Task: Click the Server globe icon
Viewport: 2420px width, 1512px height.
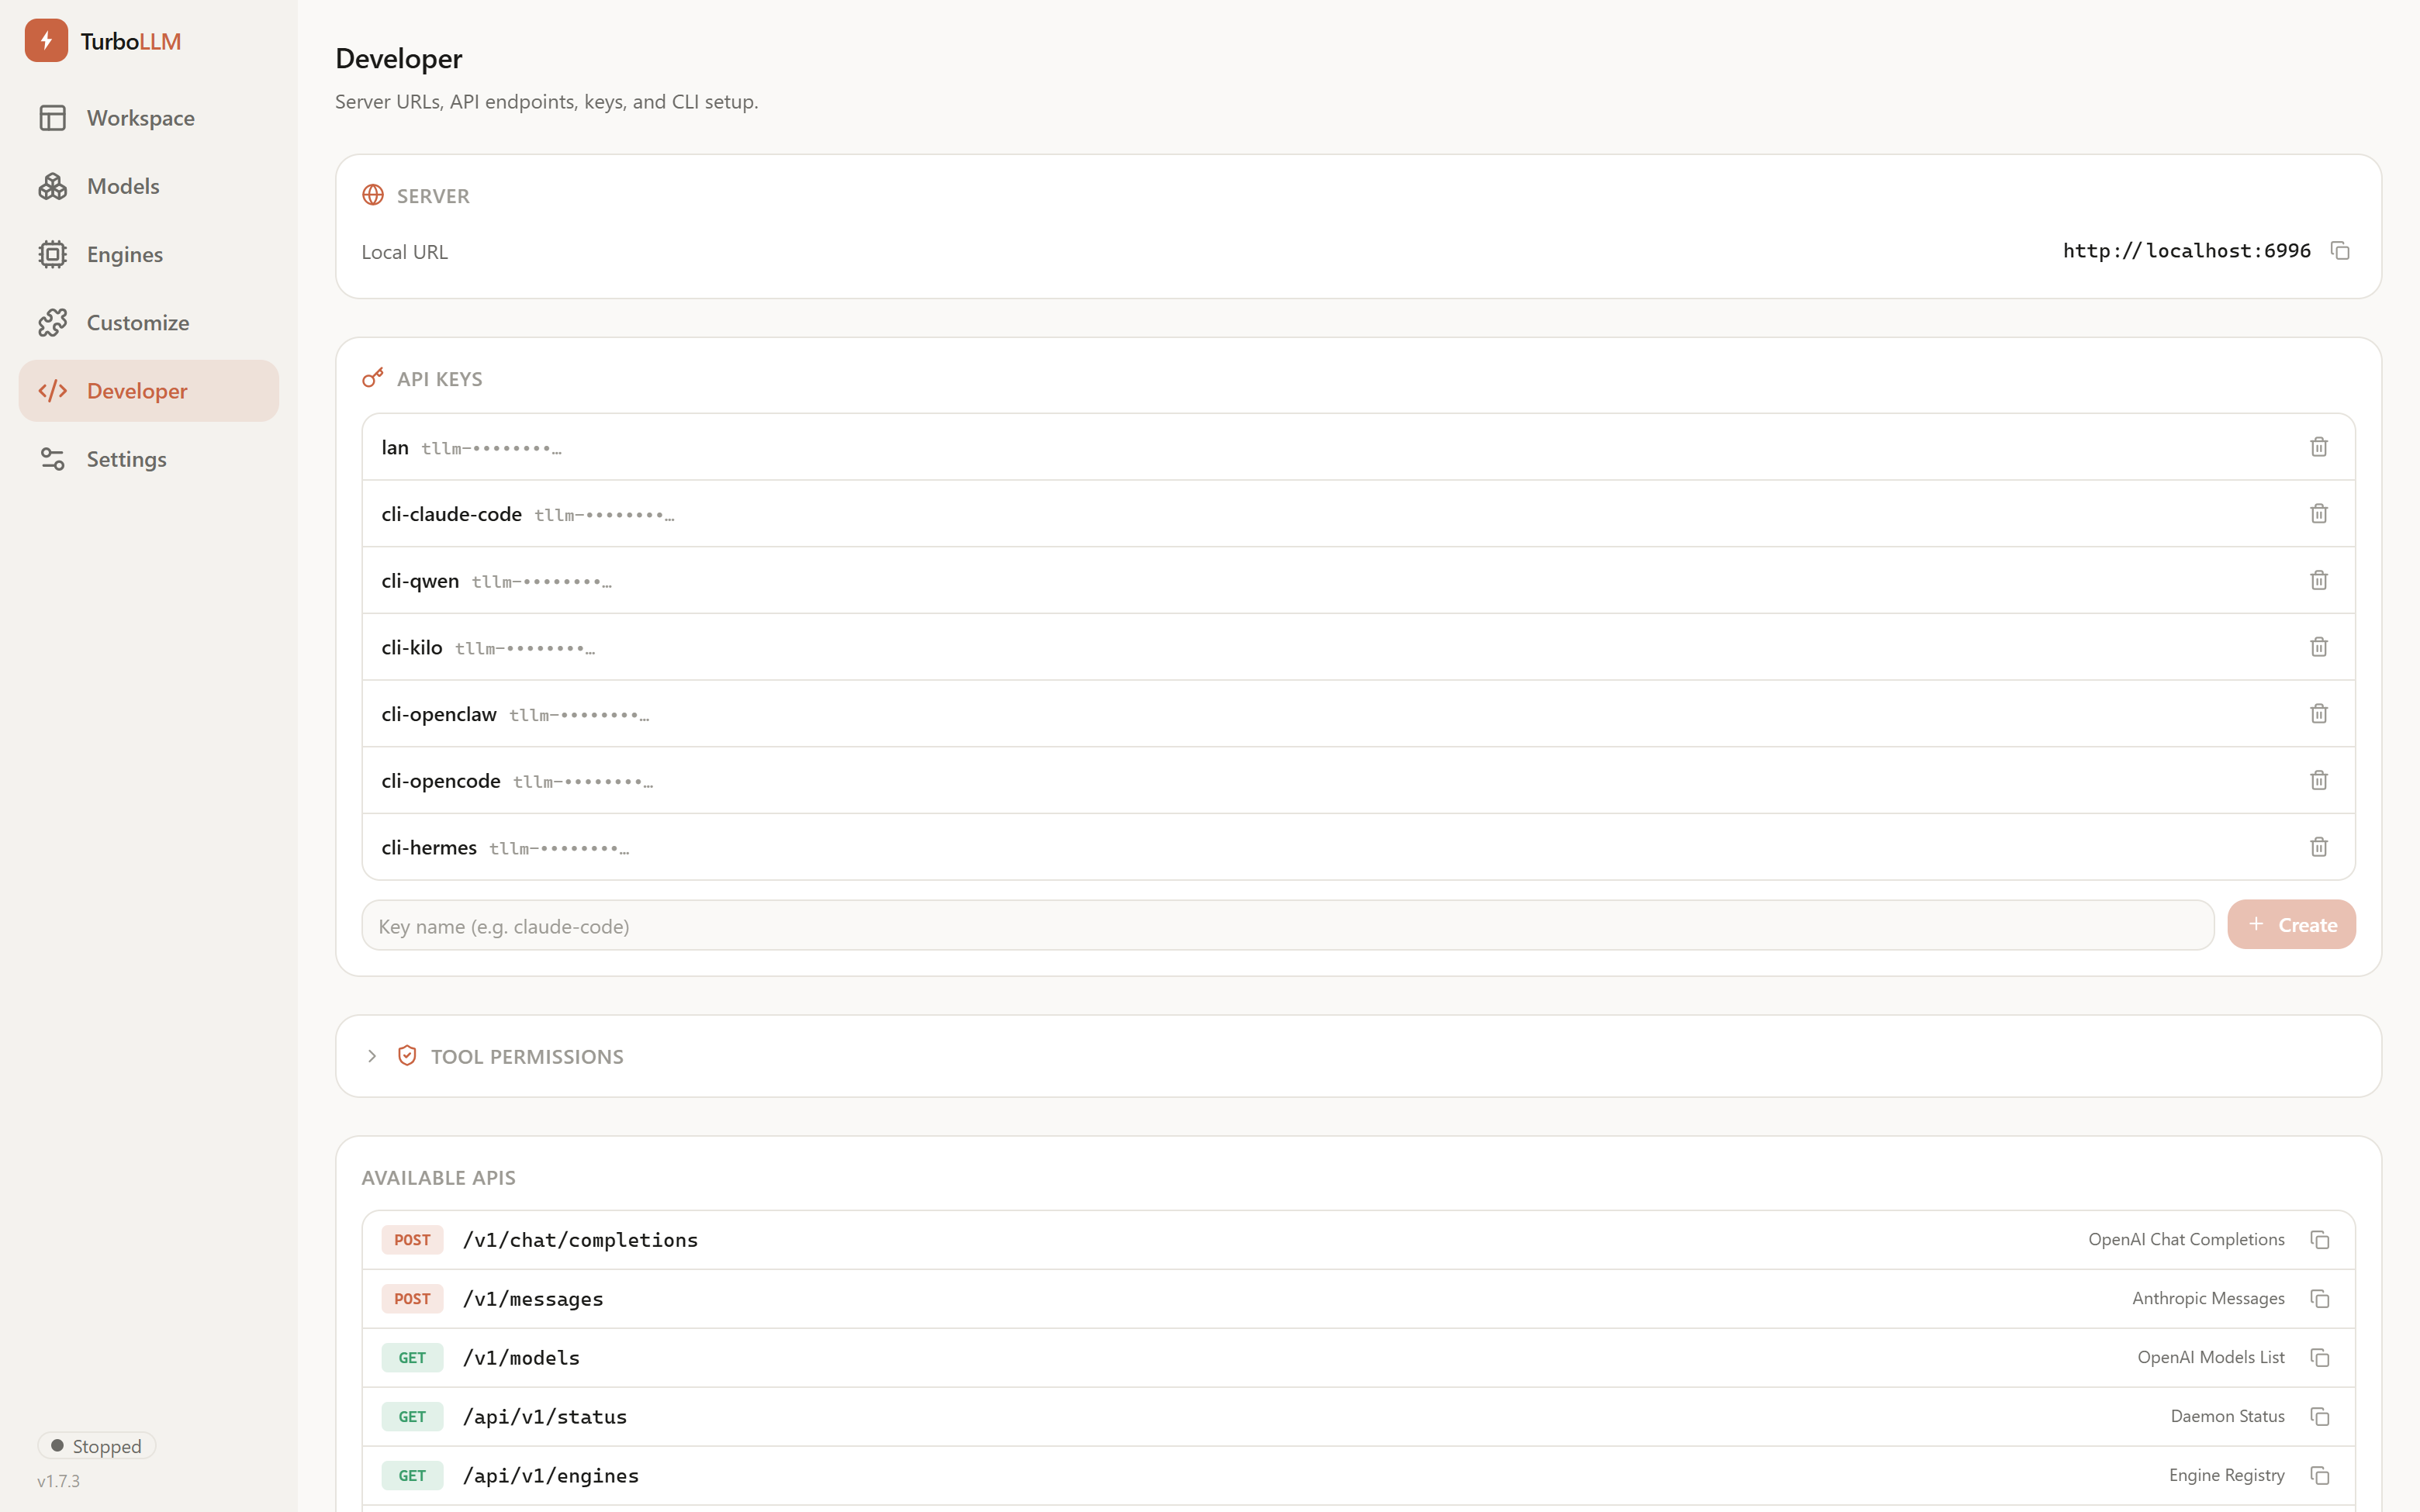Action: click(373, 195)
